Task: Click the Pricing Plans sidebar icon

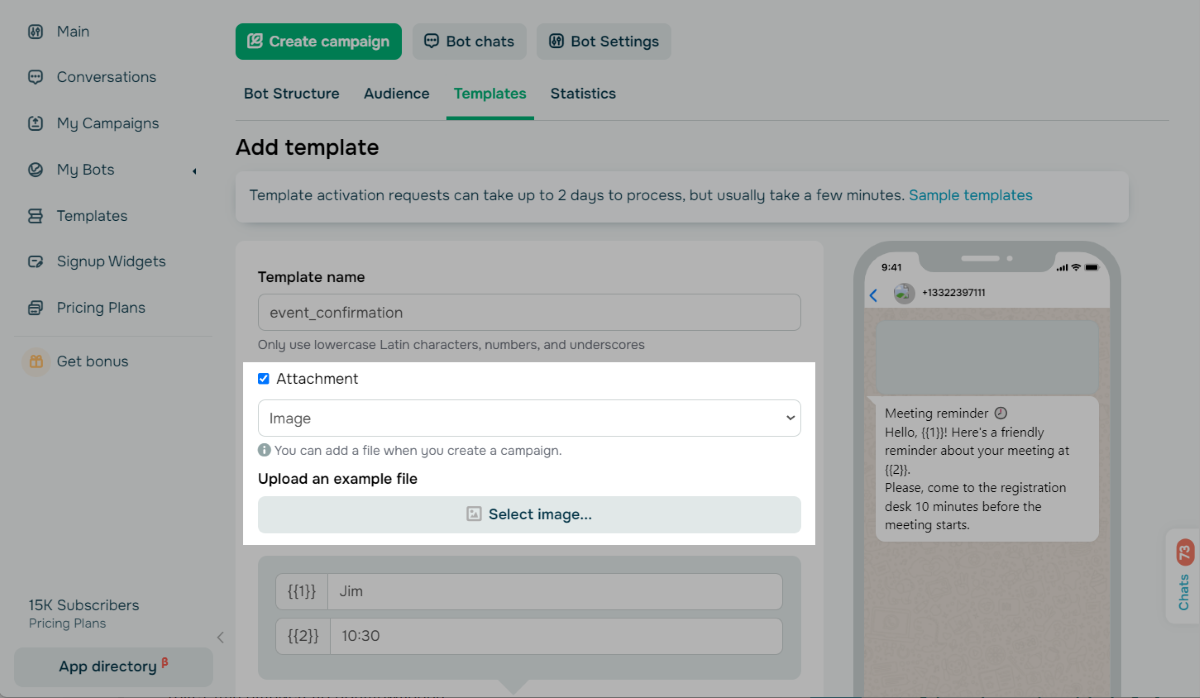Action: coord(36,308)
